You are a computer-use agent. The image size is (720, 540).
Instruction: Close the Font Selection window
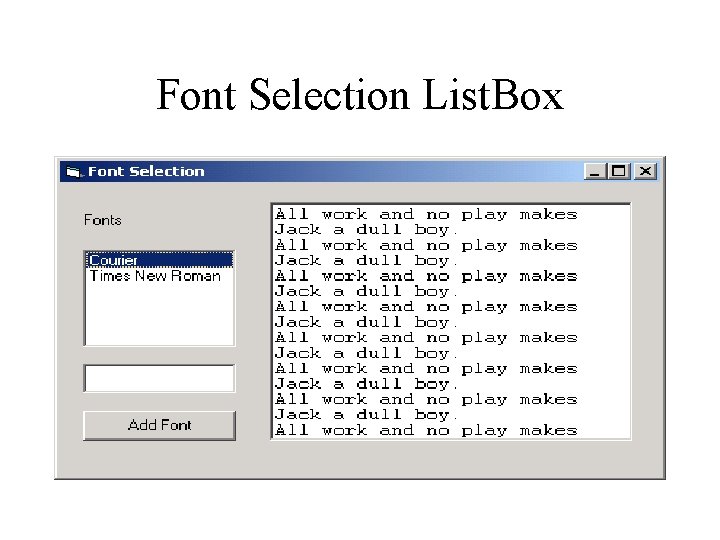[x=645, y=171]
